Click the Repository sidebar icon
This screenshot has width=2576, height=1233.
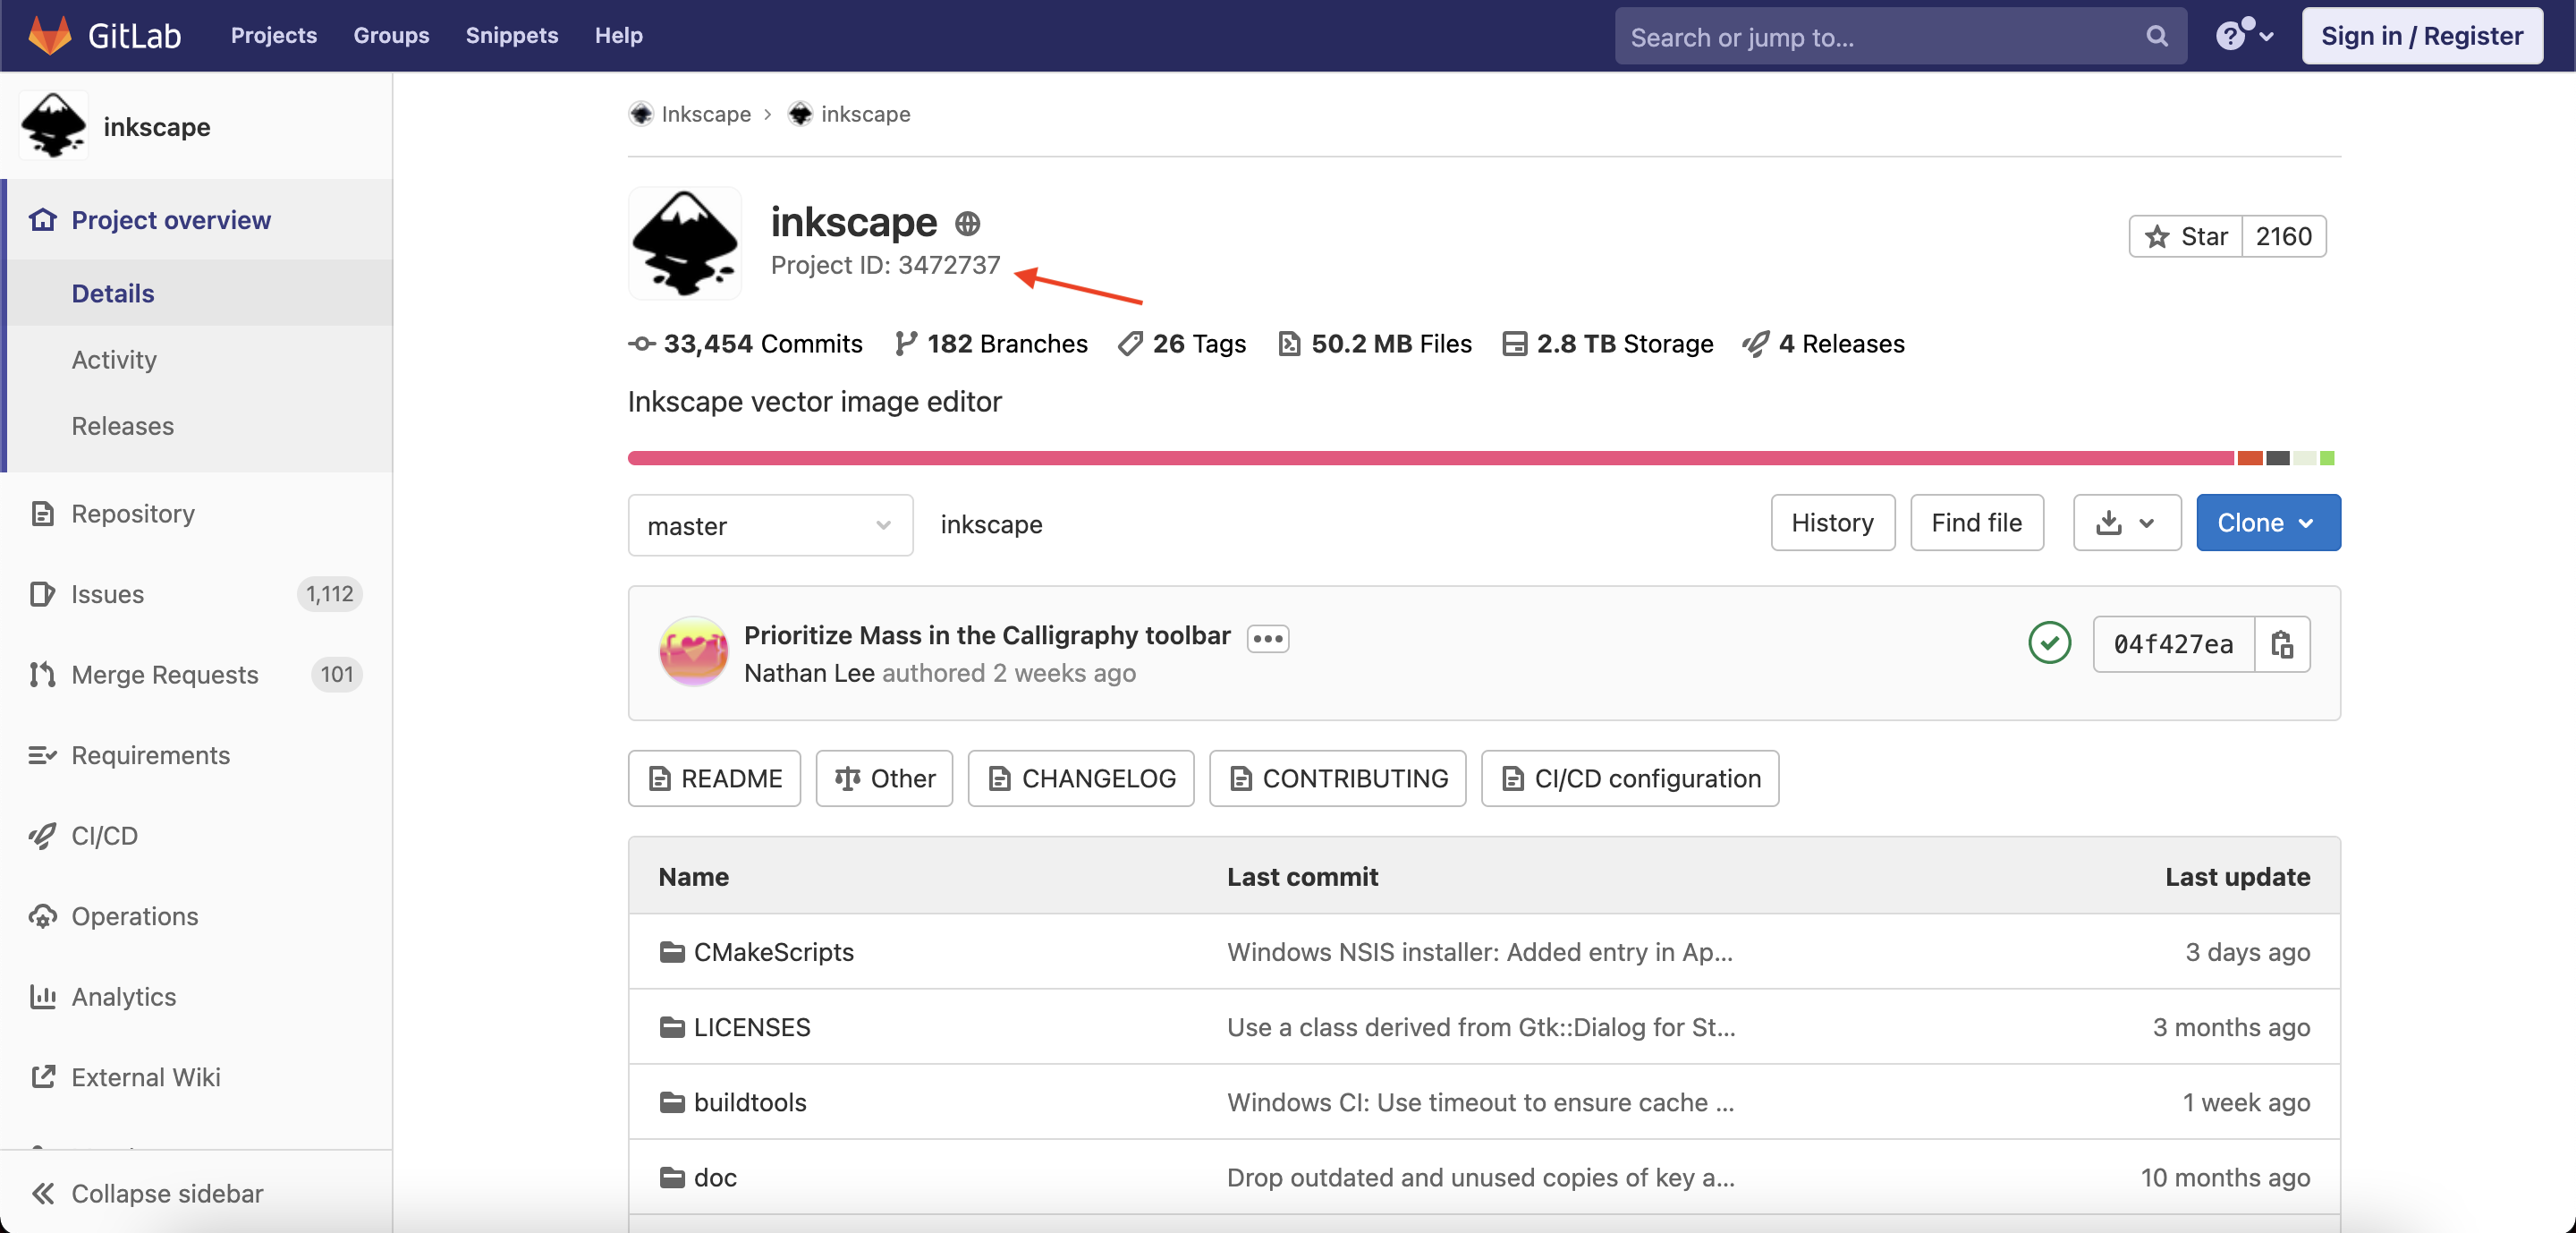click(42, 513)
